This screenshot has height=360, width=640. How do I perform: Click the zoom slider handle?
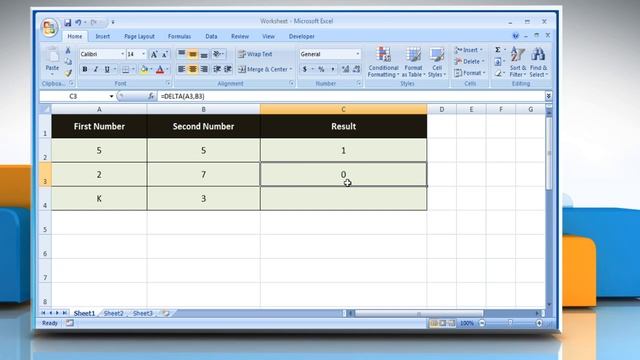[510, 323]
